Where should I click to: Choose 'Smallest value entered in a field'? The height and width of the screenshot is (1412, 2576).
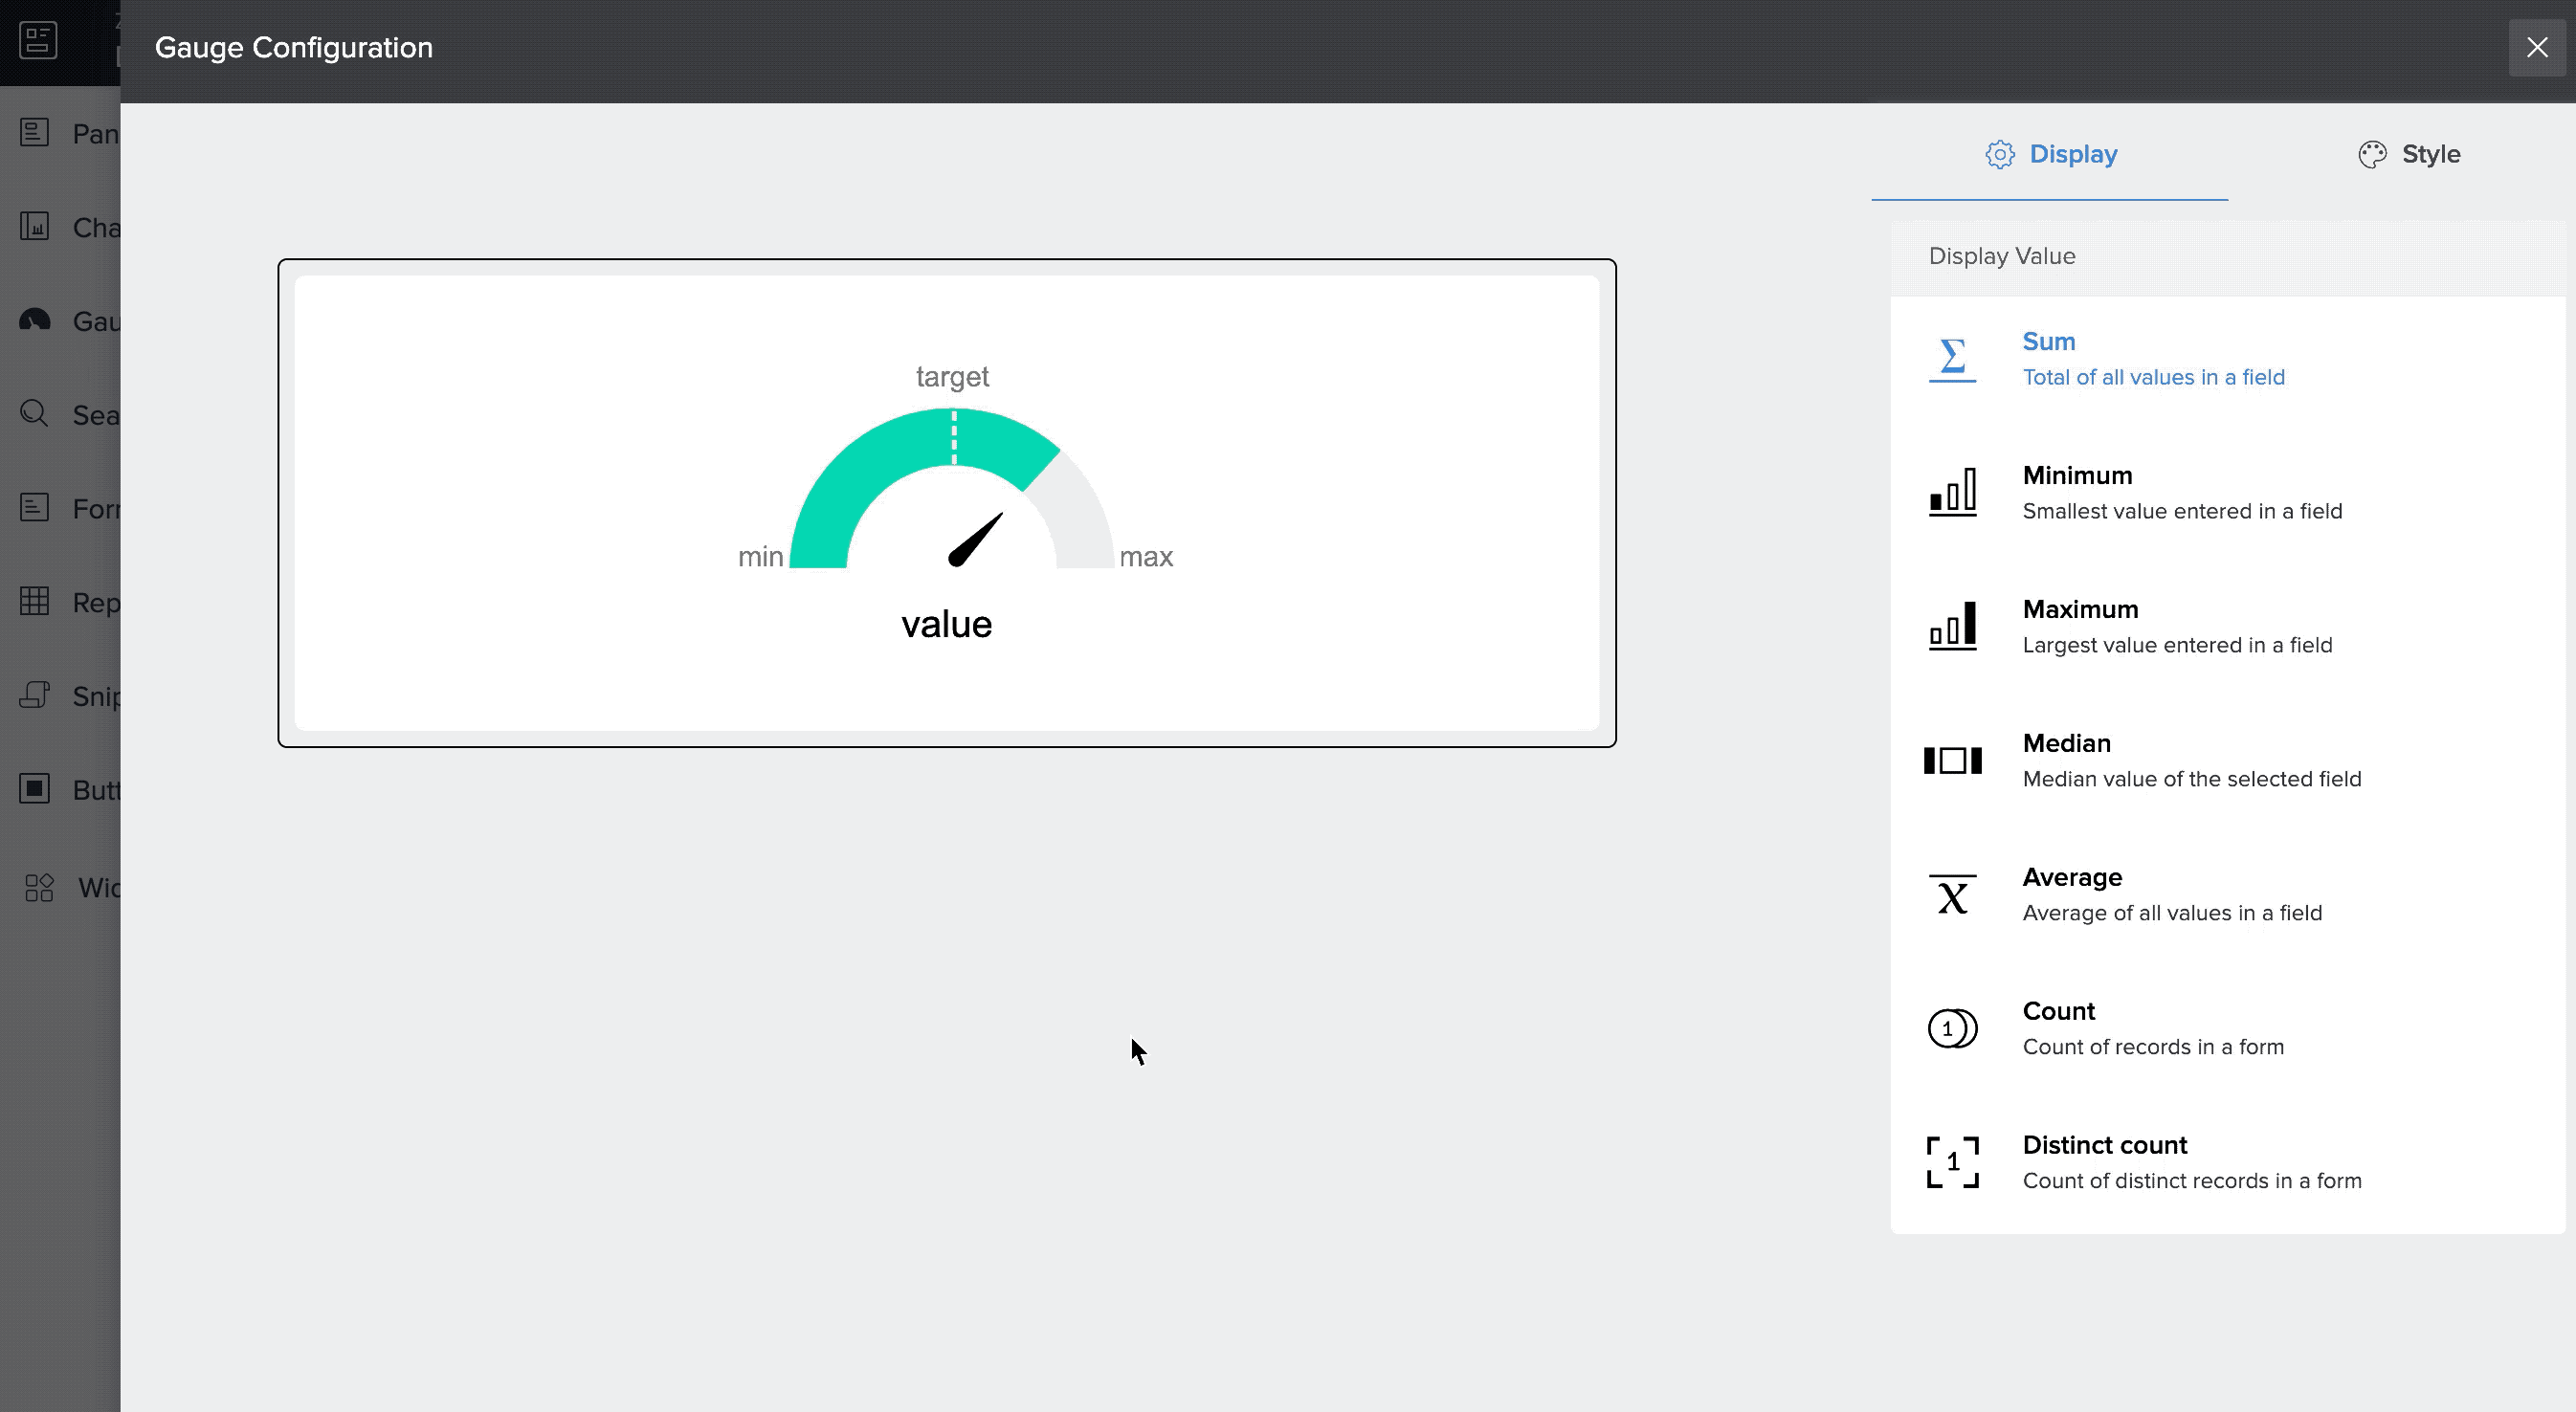click(x=2181, y=511)
